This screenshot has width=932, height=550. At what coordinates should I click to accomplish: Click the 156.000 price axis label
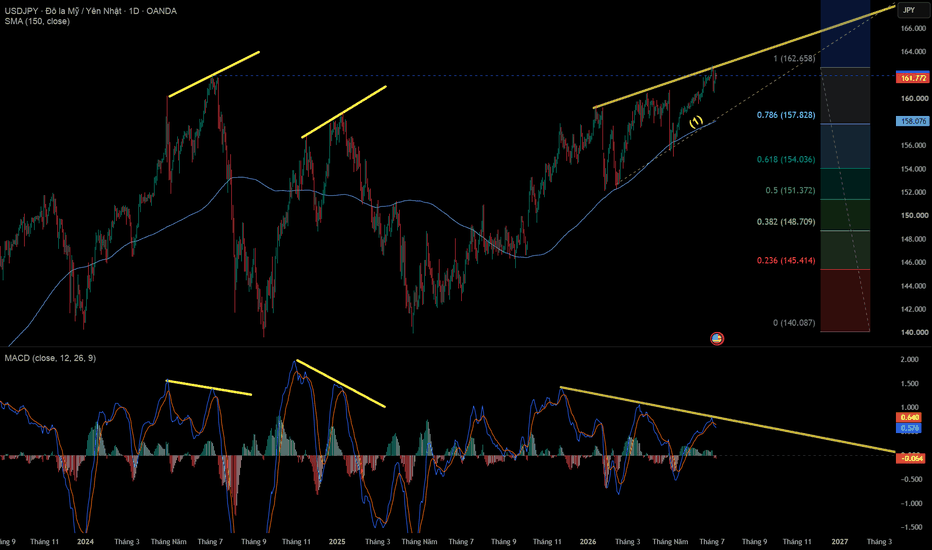point(914,145)
